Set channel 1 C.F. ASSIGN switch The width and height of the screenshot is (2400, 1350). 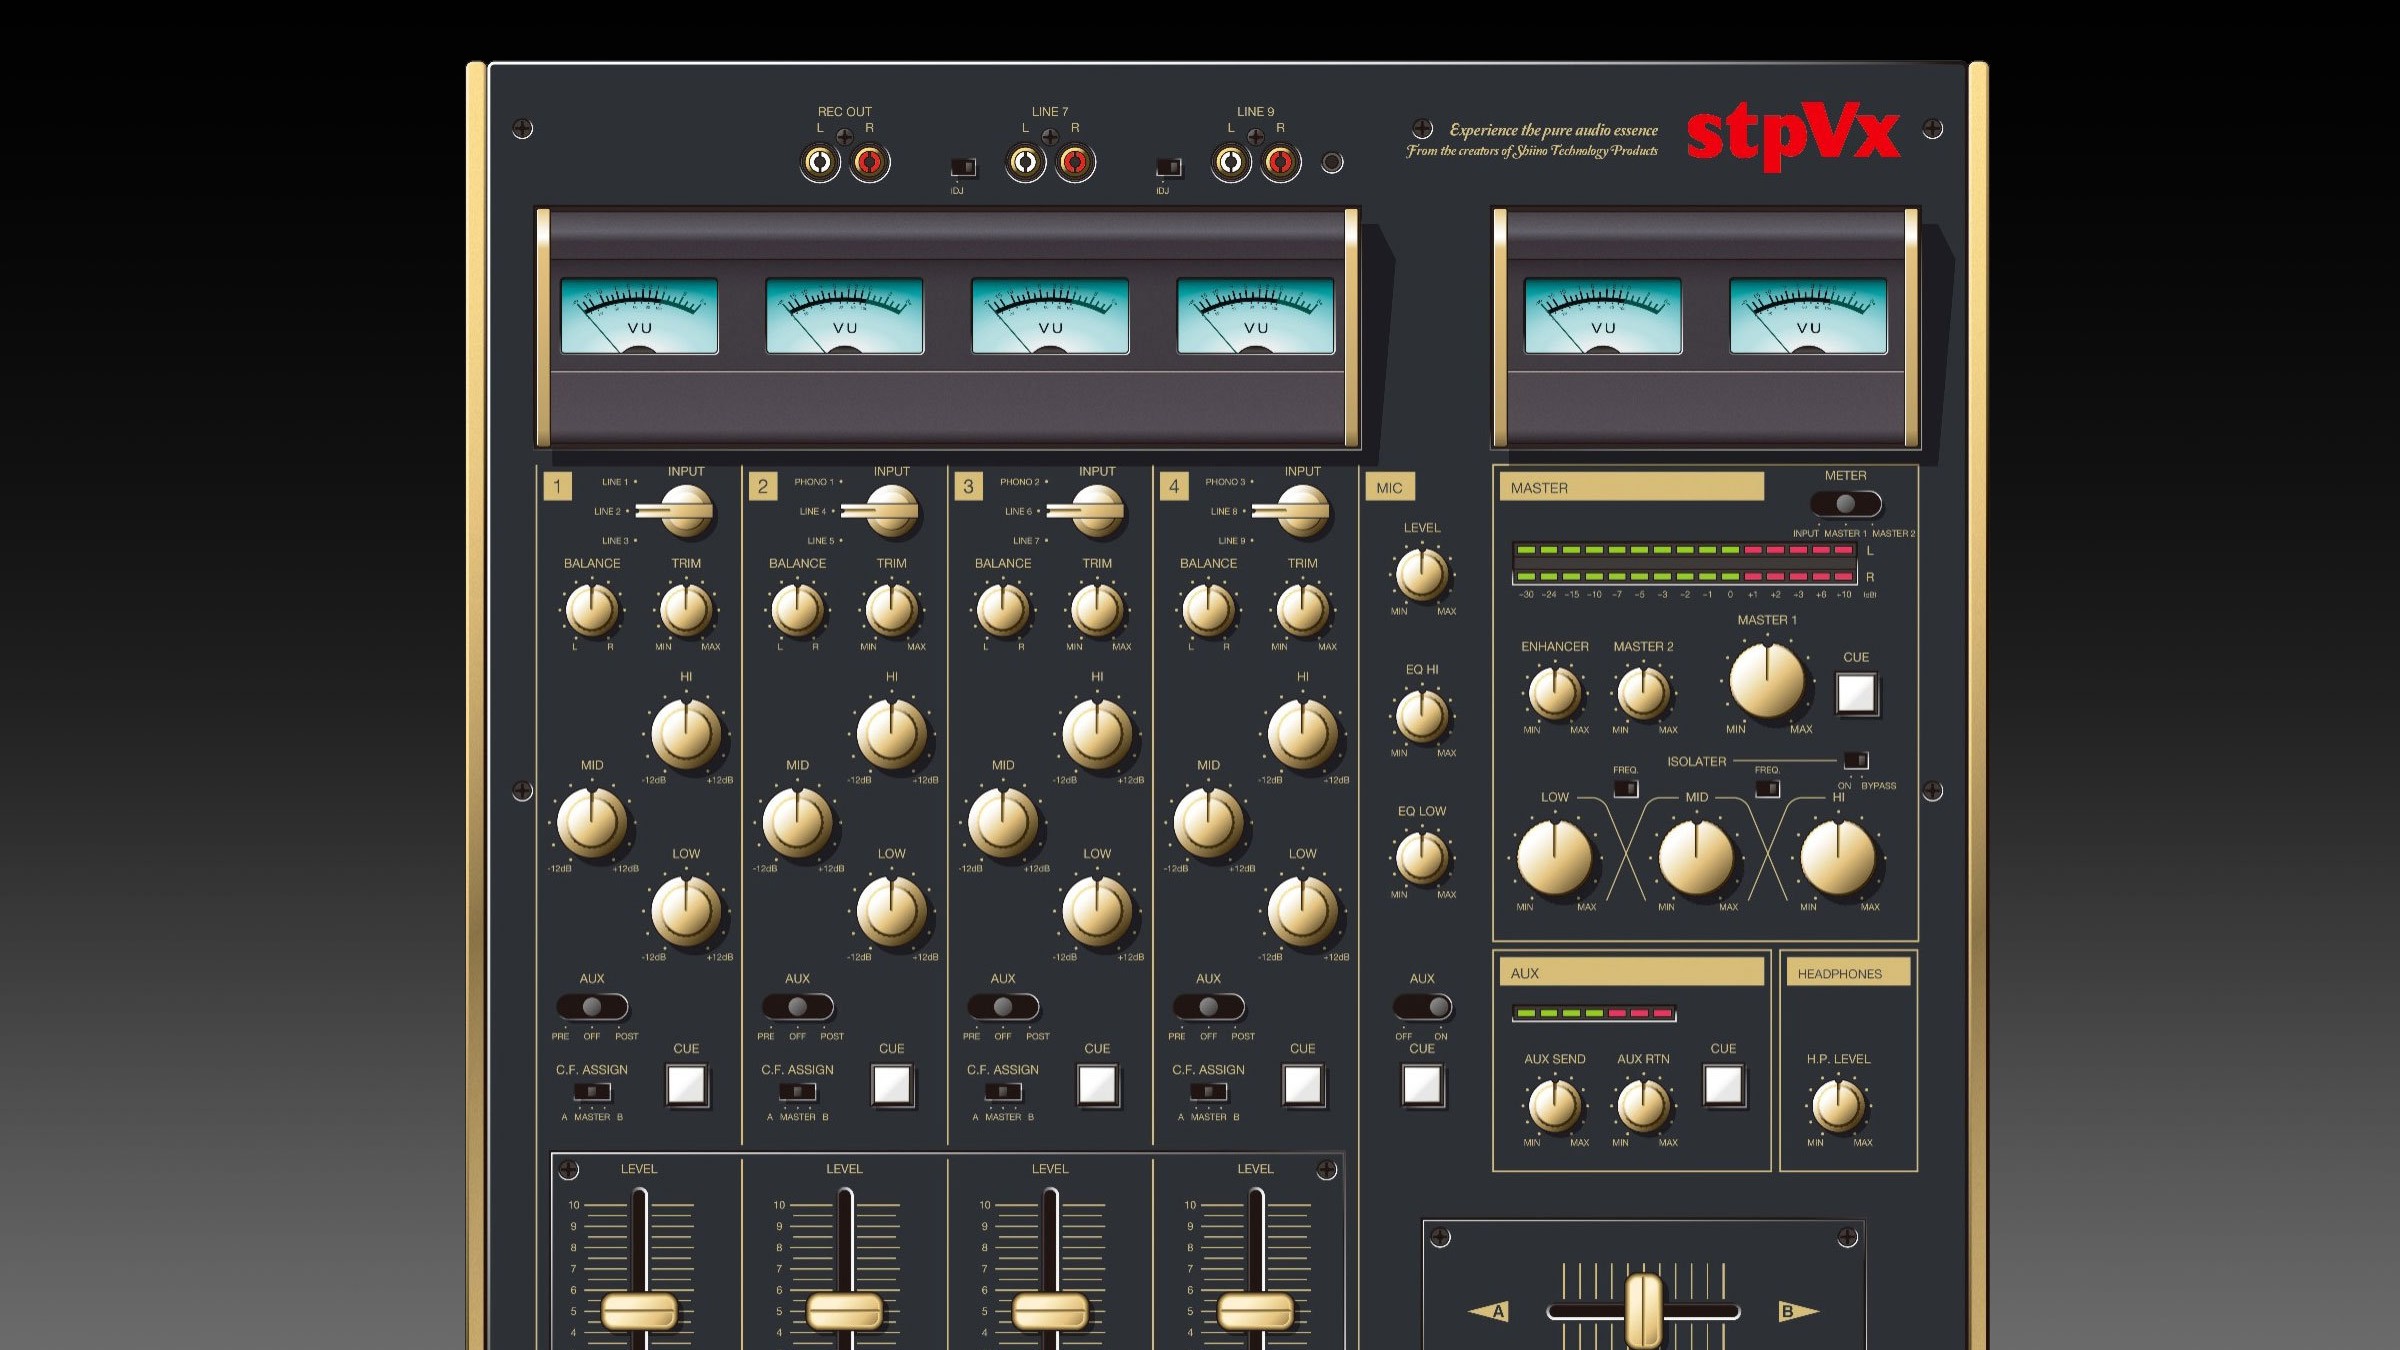pos(592,1092)
